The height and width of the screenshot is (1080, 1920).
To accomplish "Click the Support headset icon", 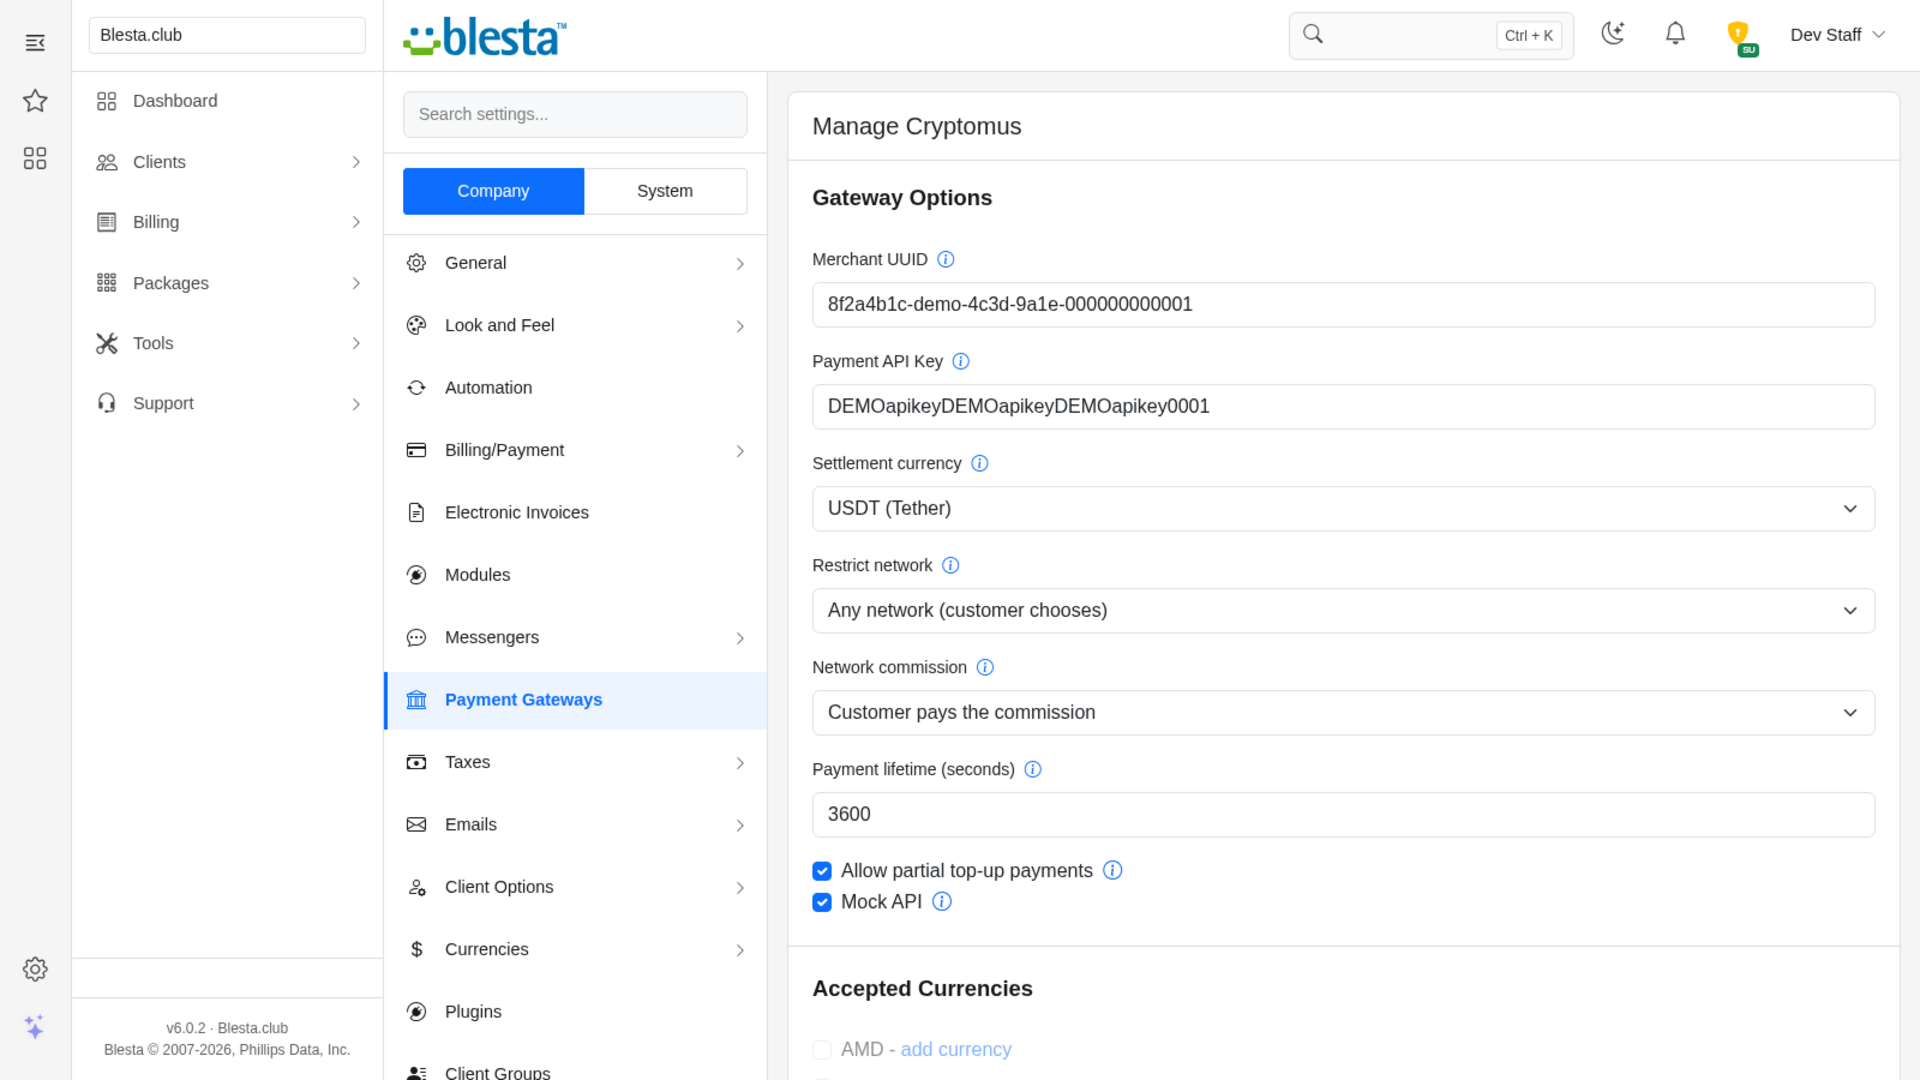I will point(107,403).
